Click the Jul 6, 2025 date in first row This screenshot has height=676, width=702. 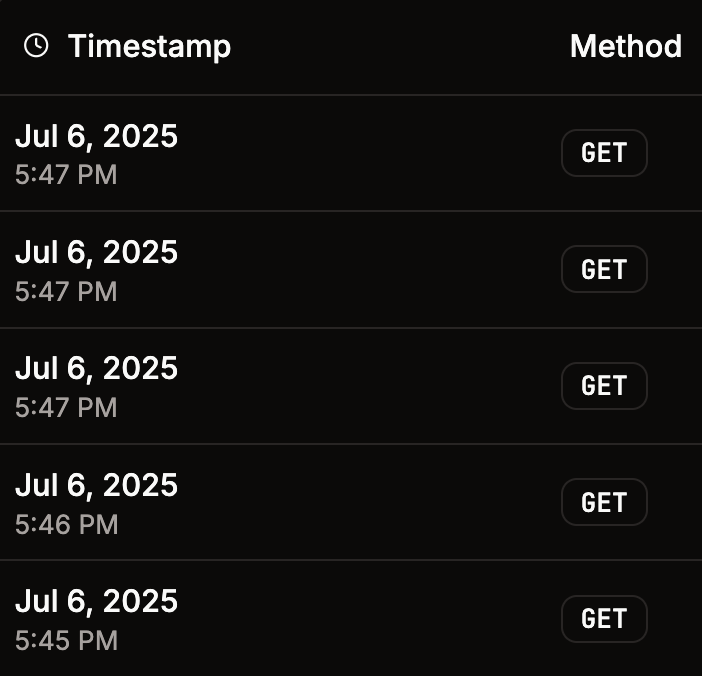click(x=96, y=136)
